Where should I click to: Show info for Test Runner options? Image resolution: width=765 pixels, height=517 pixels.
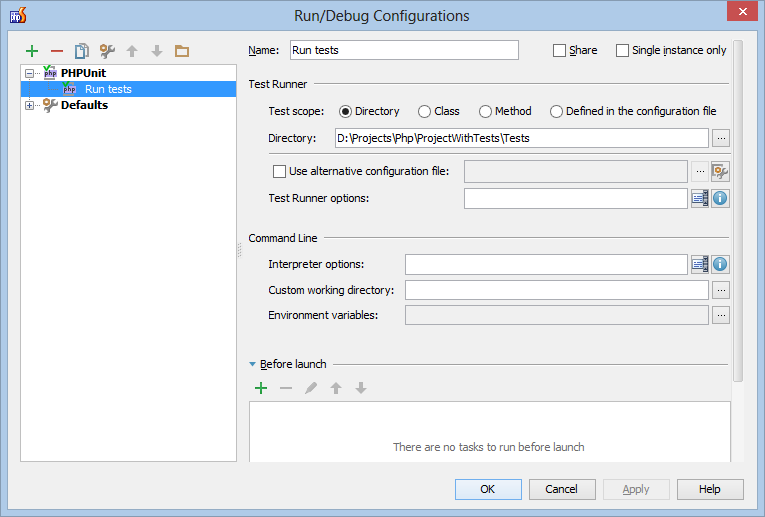tap(720, 198)
